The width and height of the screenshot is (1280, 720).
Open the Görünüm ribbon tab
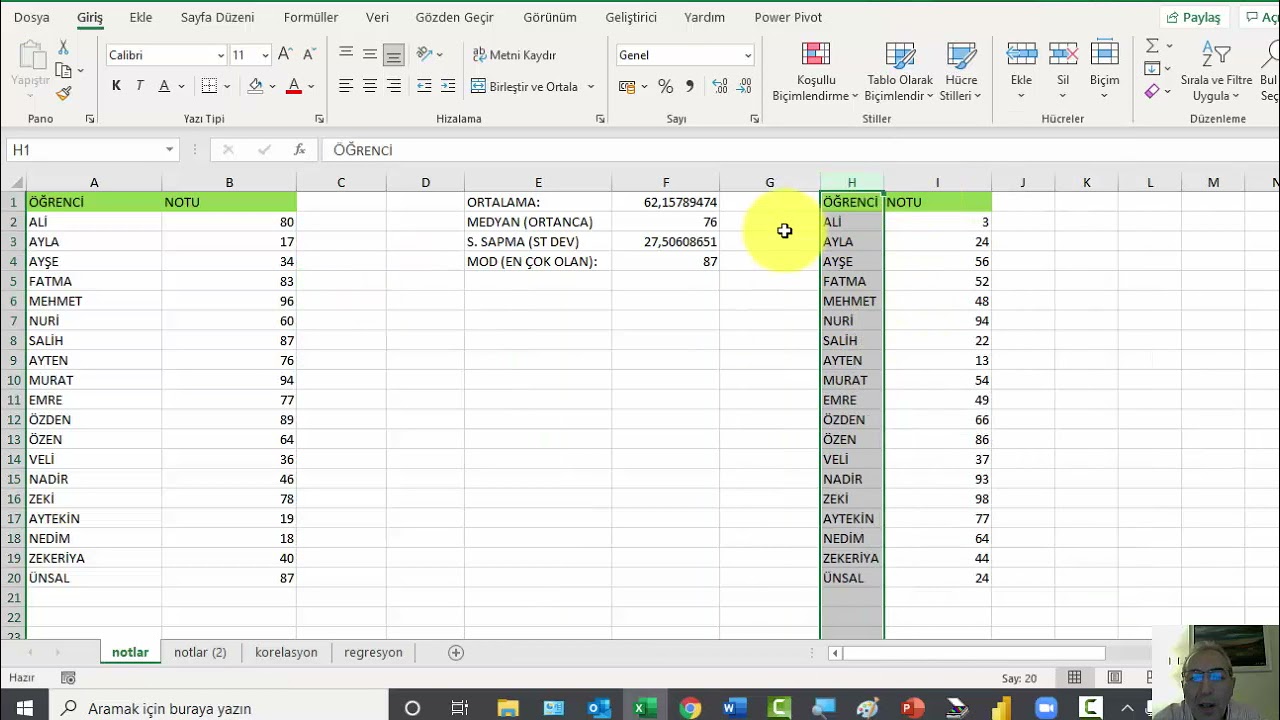[550, 17]
